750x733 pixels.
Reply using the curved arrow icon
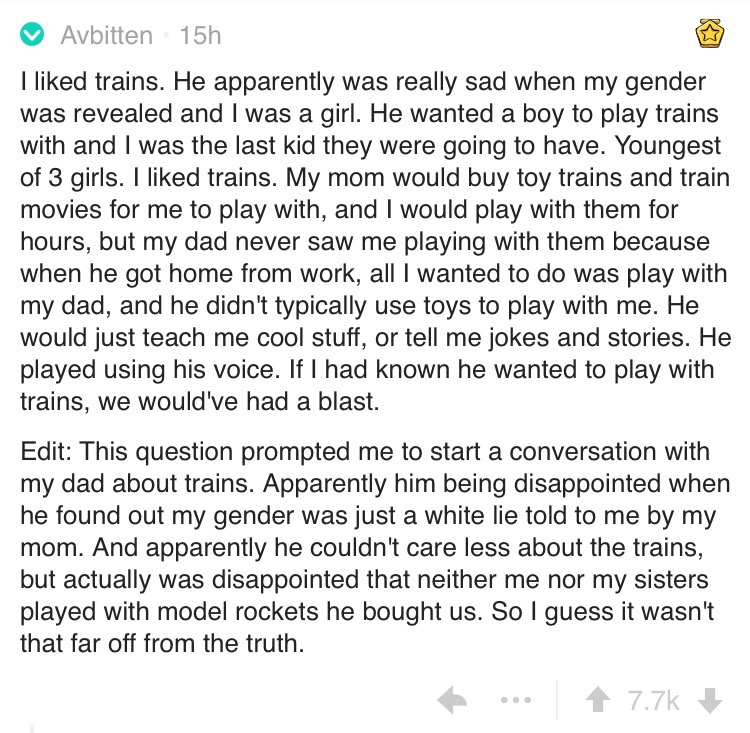click(452, 700)
